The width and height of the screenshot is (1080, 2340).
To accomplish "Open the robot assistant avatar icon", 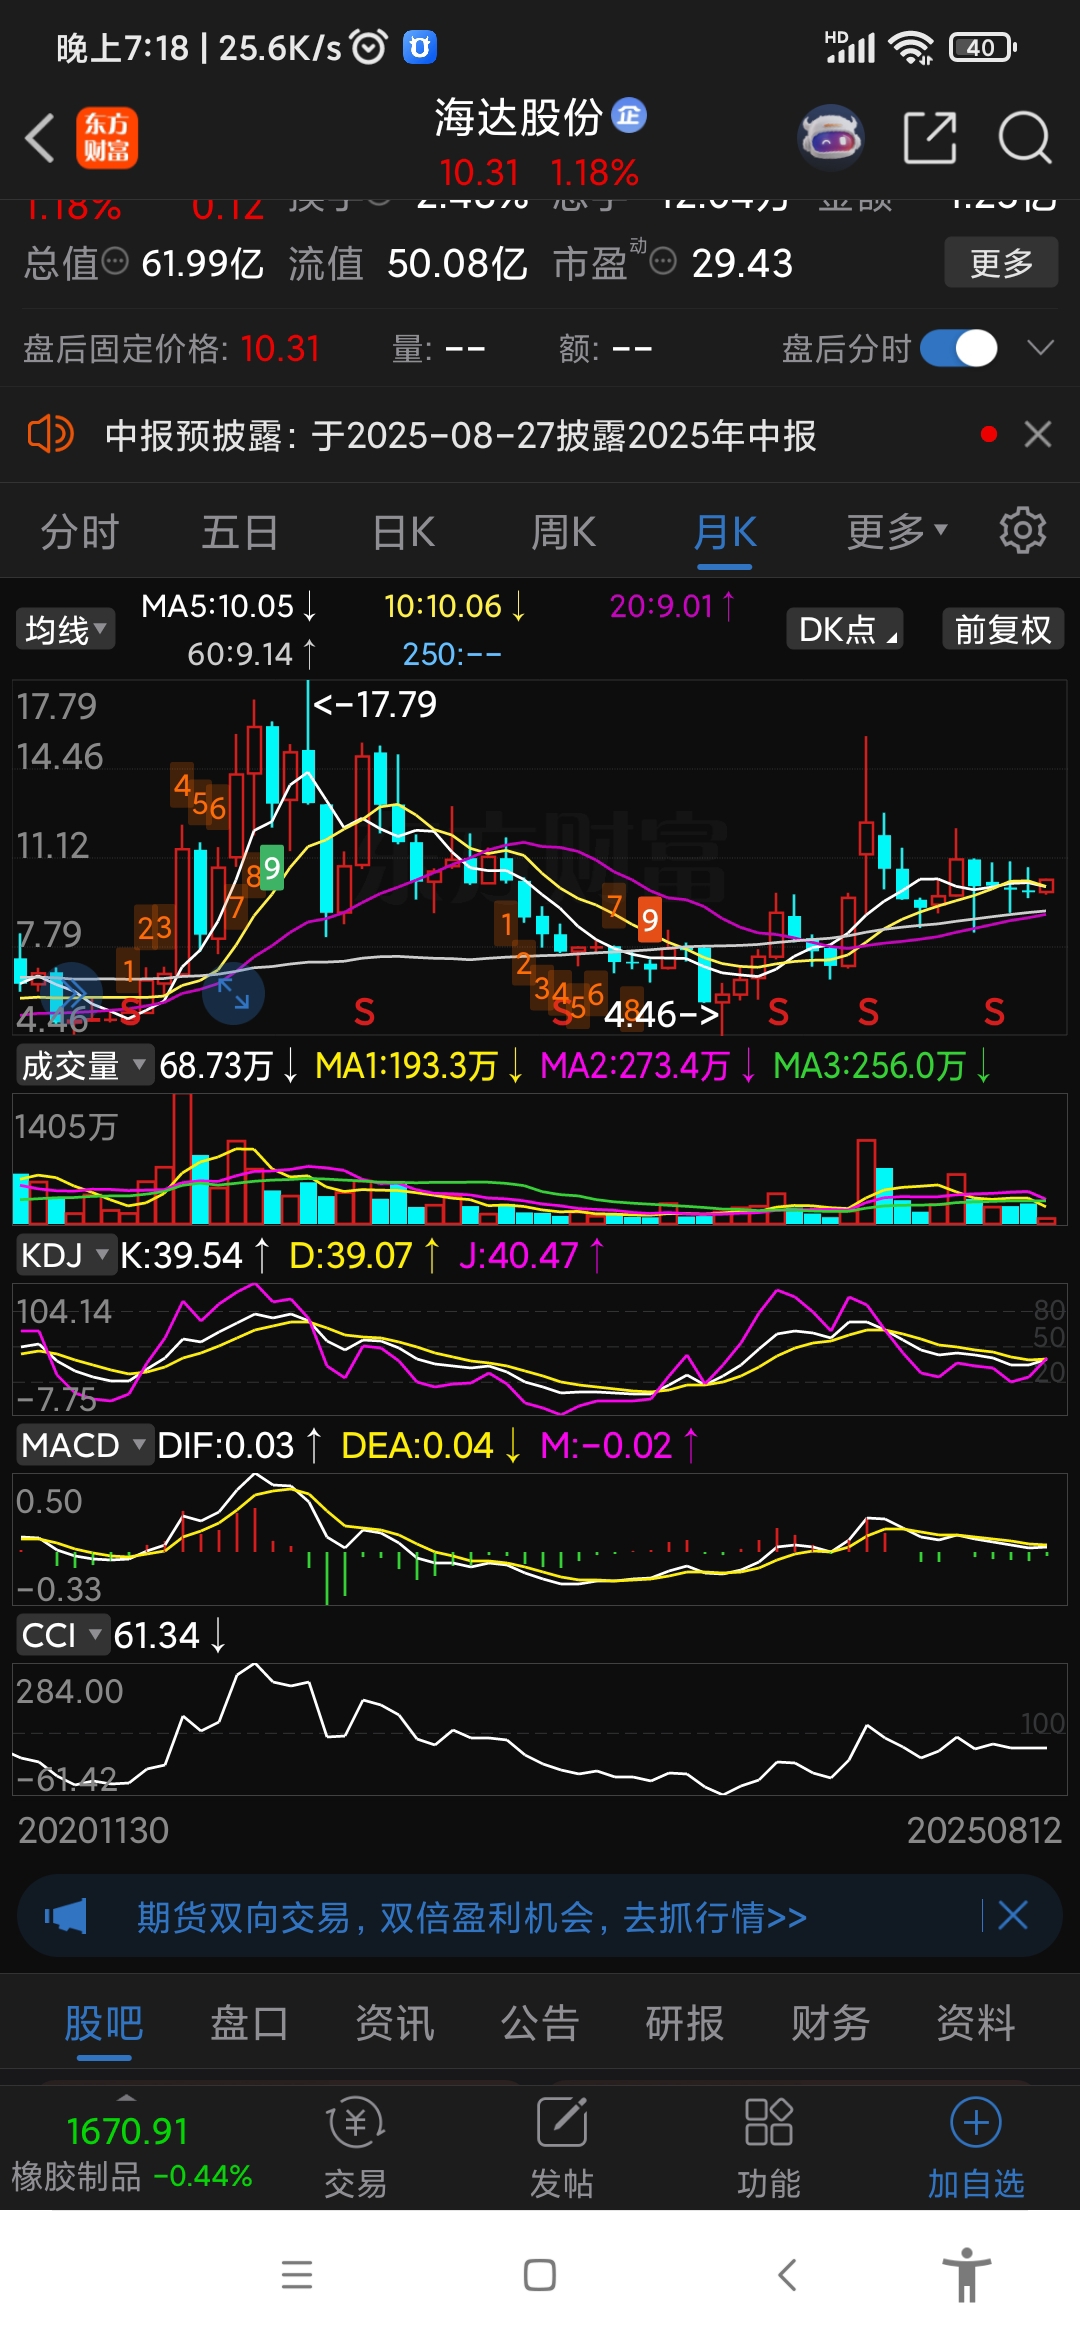I will [831, 138].
